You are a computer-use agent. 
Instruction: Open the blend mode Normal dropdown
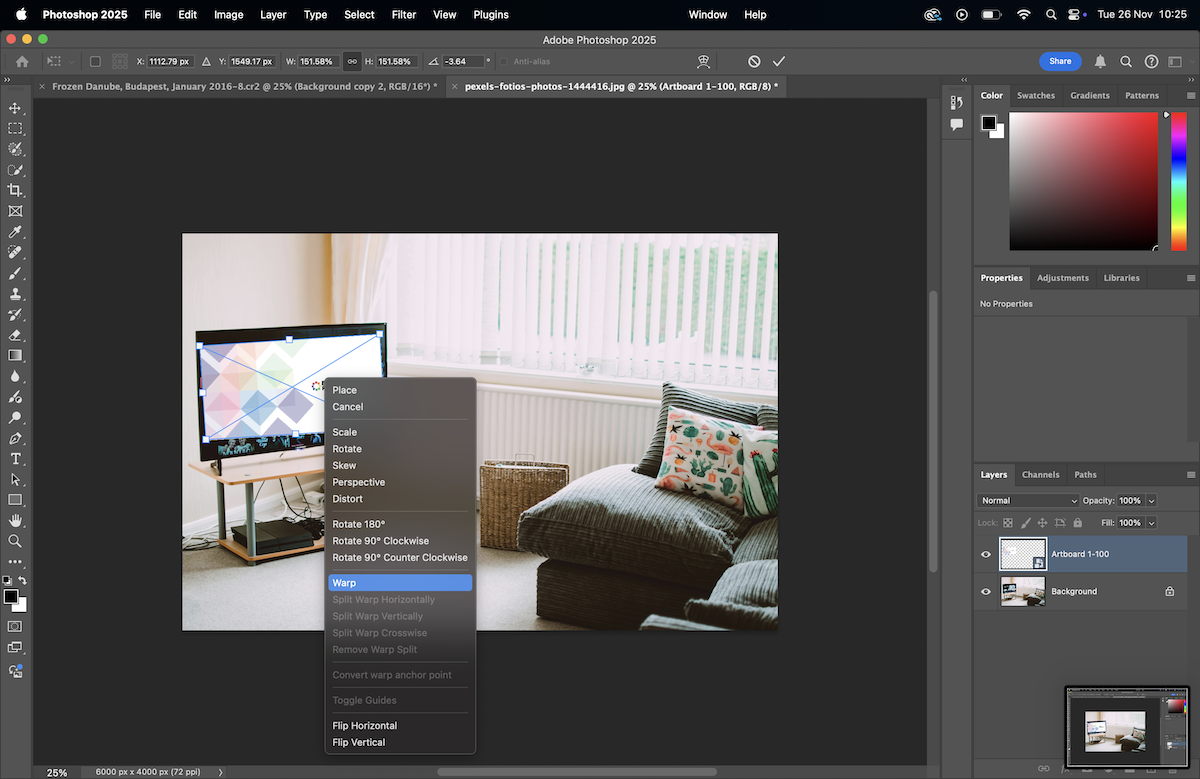1029,500
